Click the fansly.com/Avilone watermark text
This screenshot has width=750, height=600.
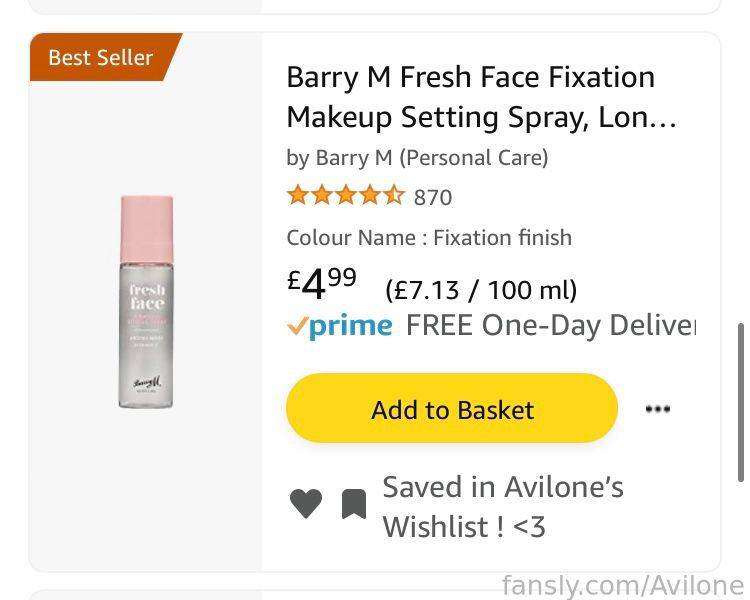pyautogui.click(x=623, y=585)
